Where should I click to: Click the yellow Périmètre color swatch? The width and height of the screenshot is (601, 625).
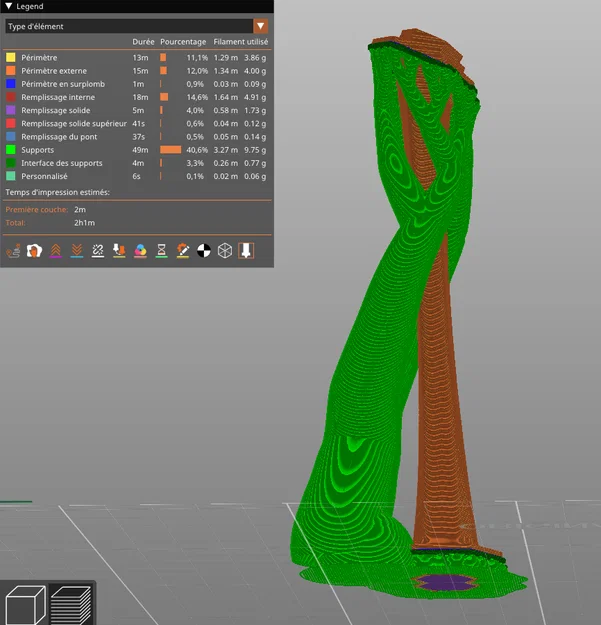pyautogui.click(x=11, y=57)
